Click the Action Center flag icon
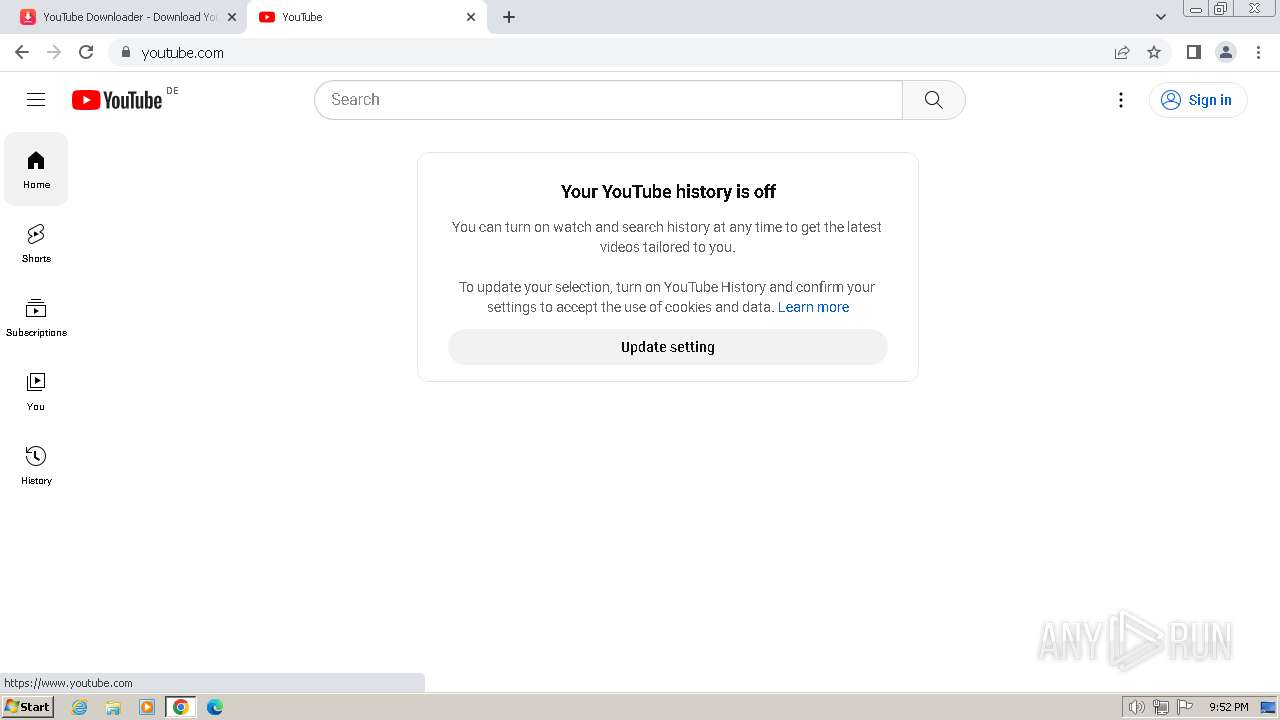 point(1185,707)
